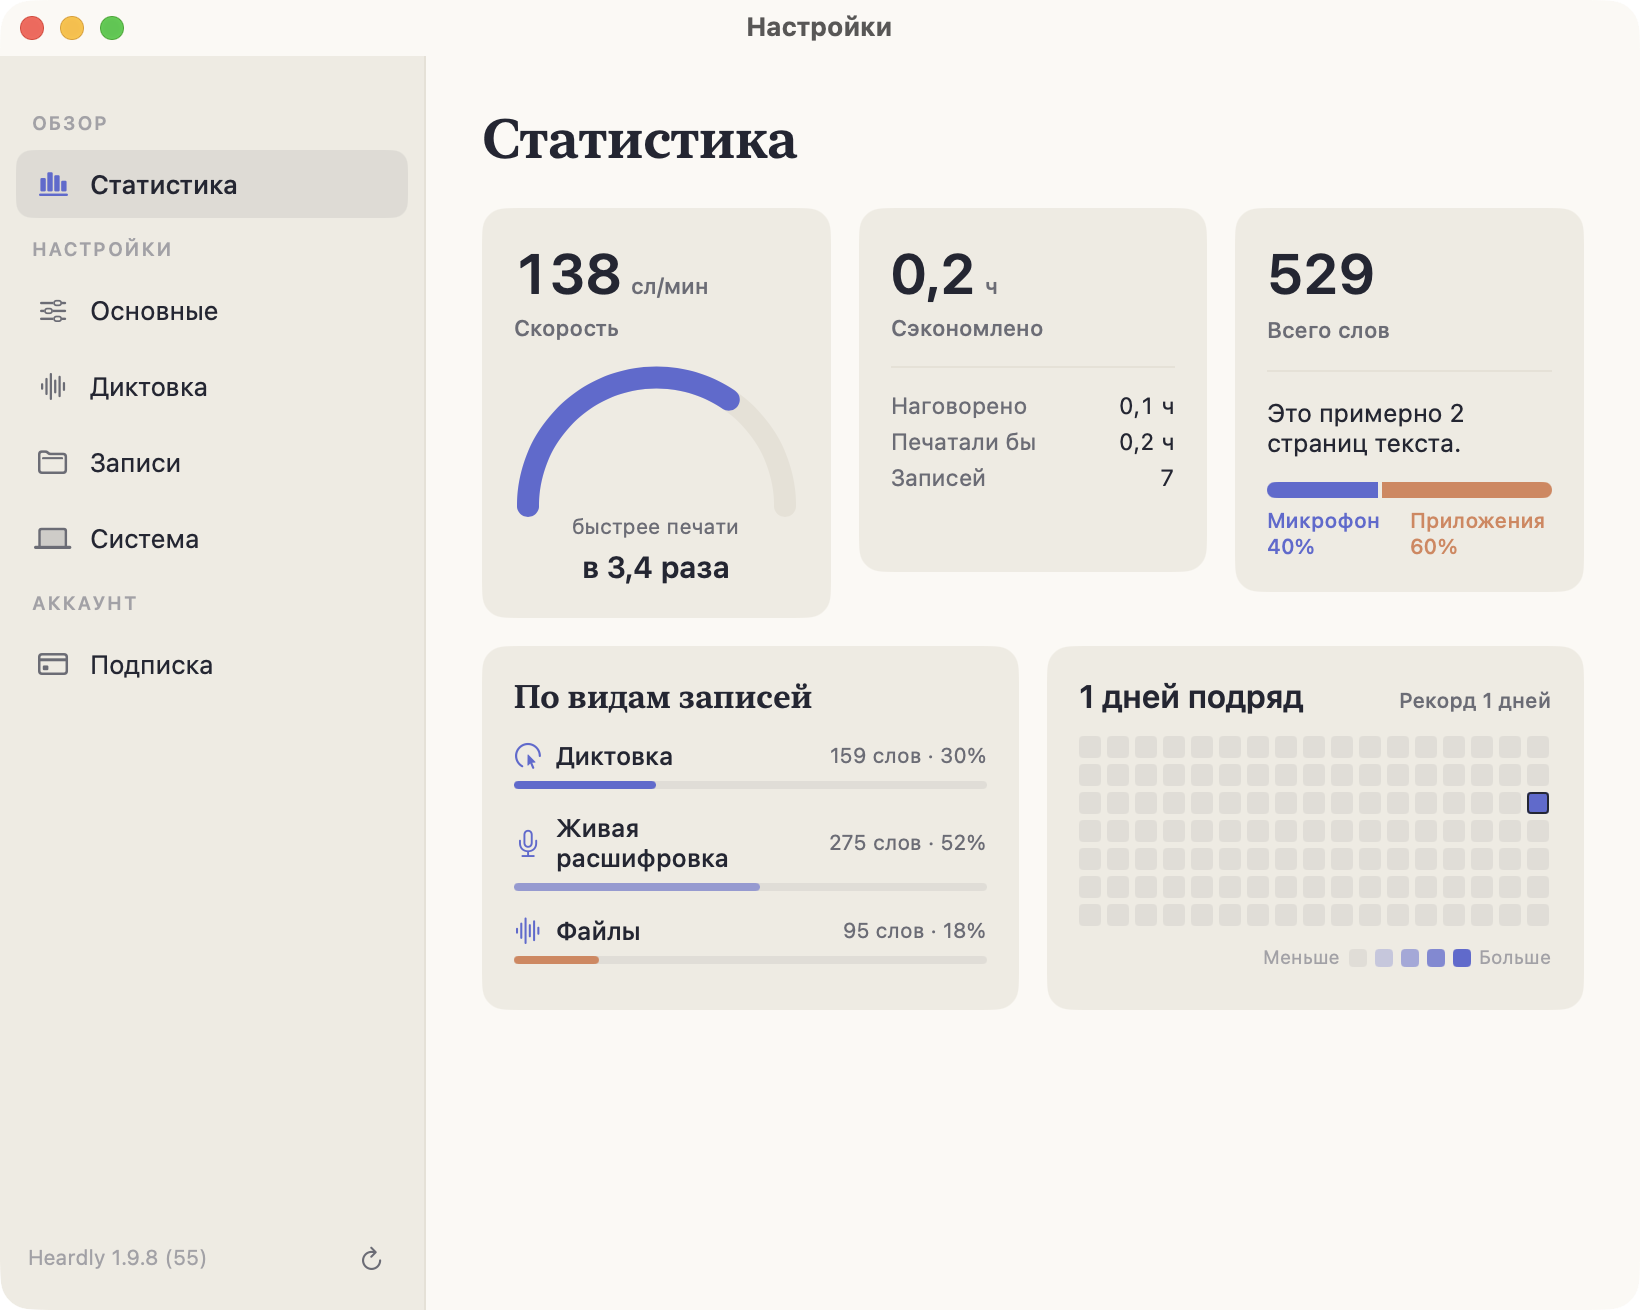Click the 0,2 ч Сэкономлено value
The width and height of the screenshot is (1640, 1310).
pyautogui.click(x=944, y=275)
